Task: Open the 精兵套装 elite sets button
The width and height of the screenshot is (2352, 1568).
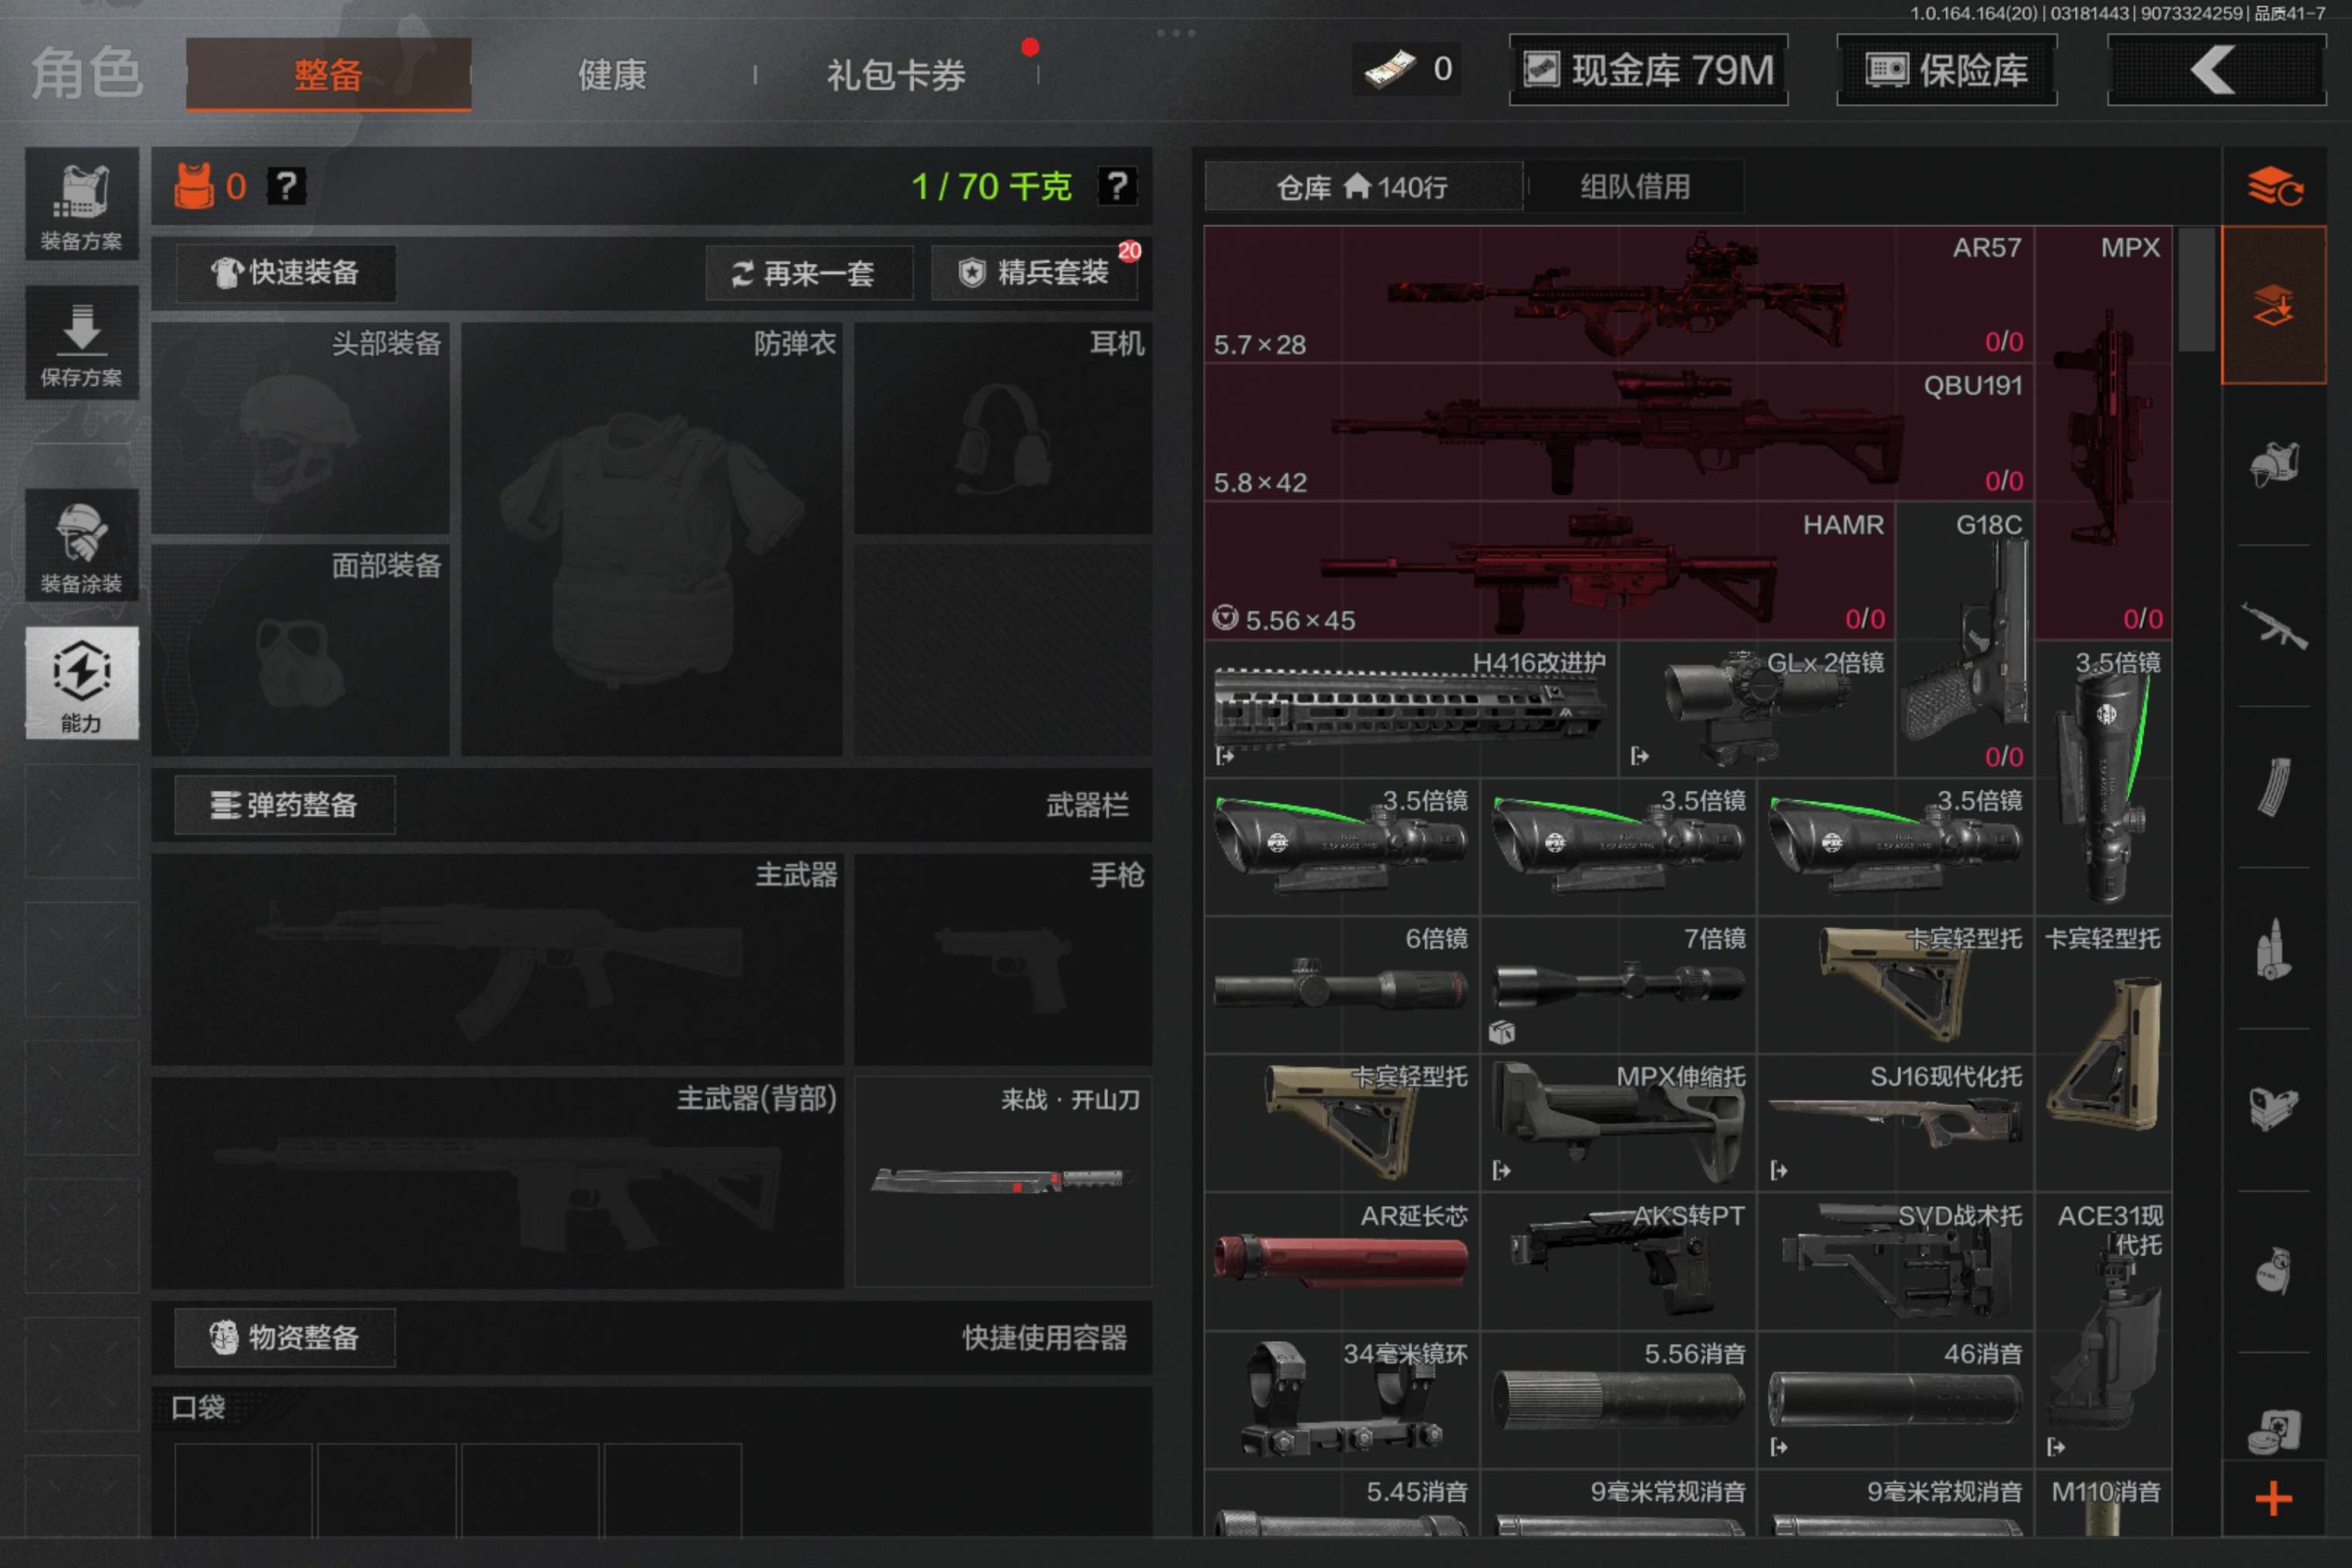Action: click(x=1036, y=273)
